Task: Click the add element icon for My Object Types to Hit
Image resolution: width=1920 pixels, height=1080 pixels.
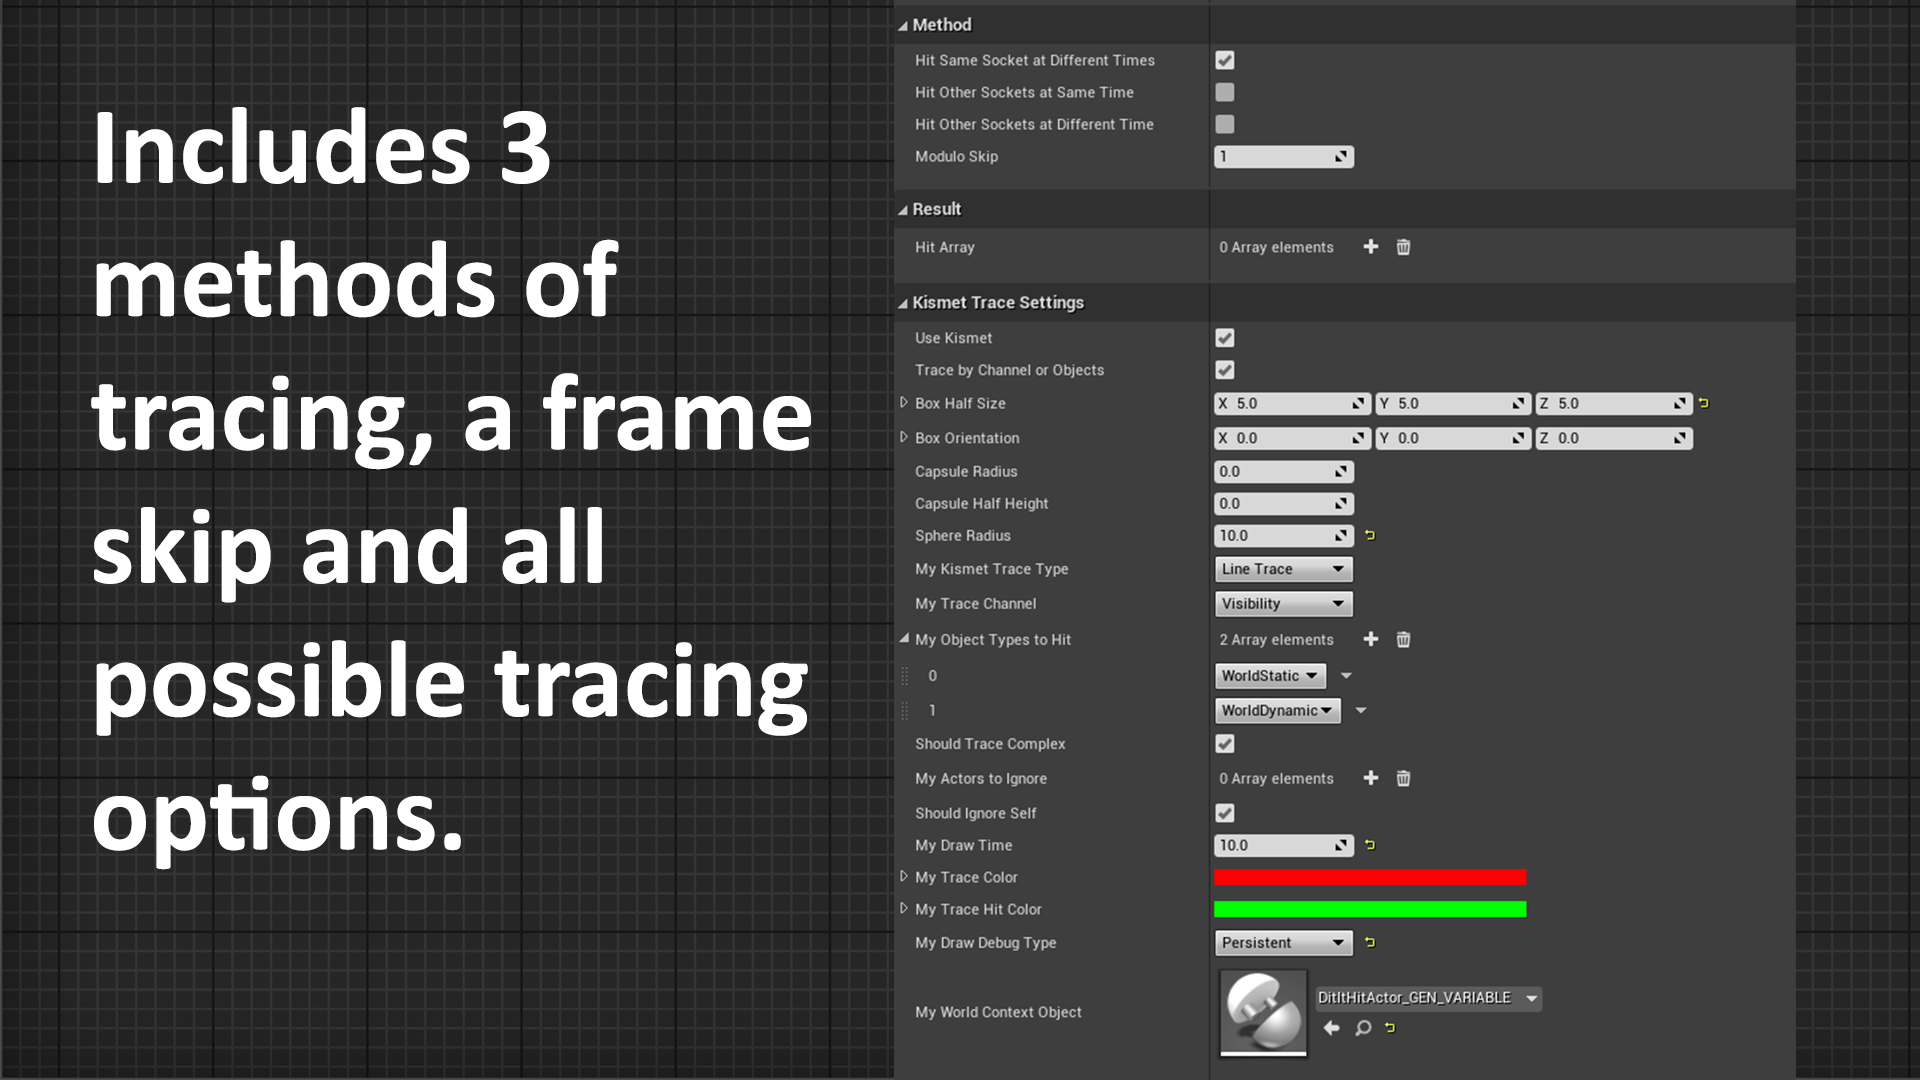Action: click(x=1371, y=638)
